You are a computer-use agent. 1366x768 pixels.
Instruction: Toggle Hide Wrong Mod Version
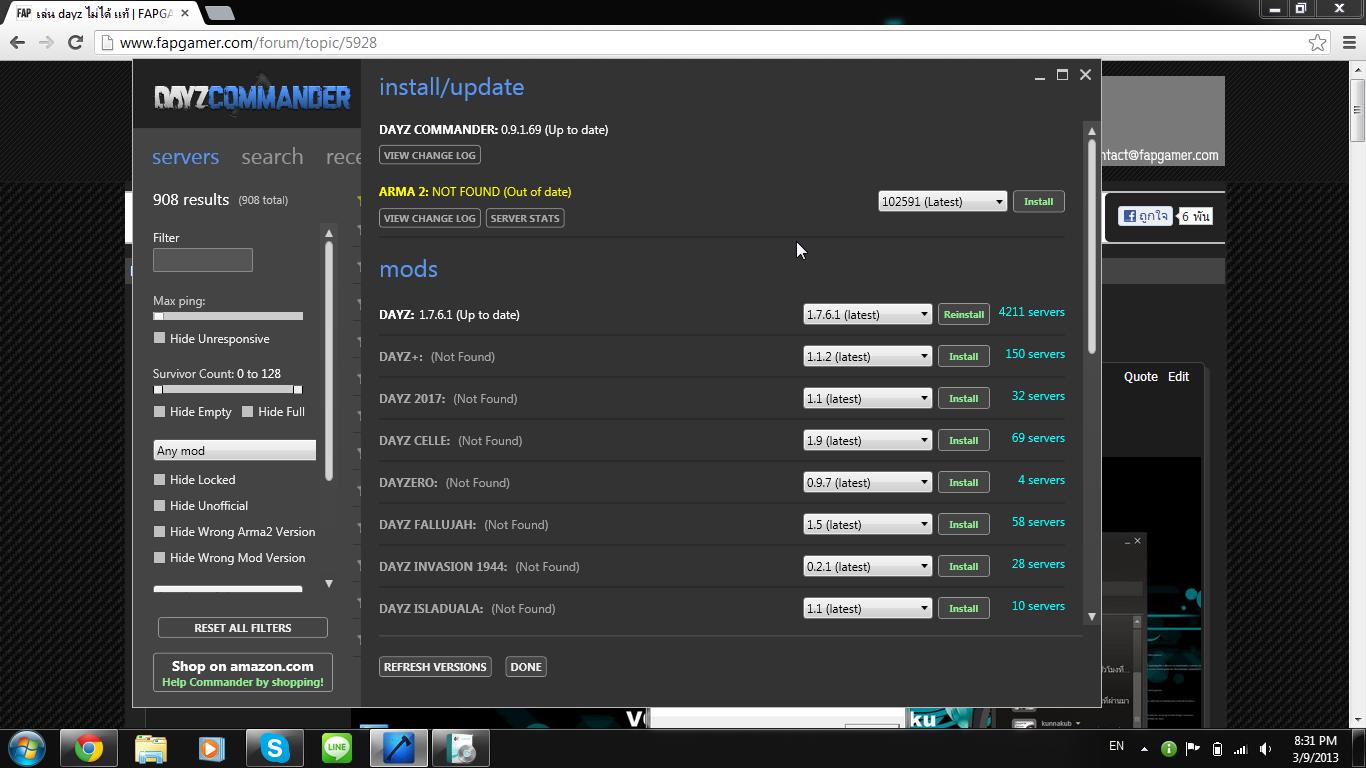tap(159, 557)
